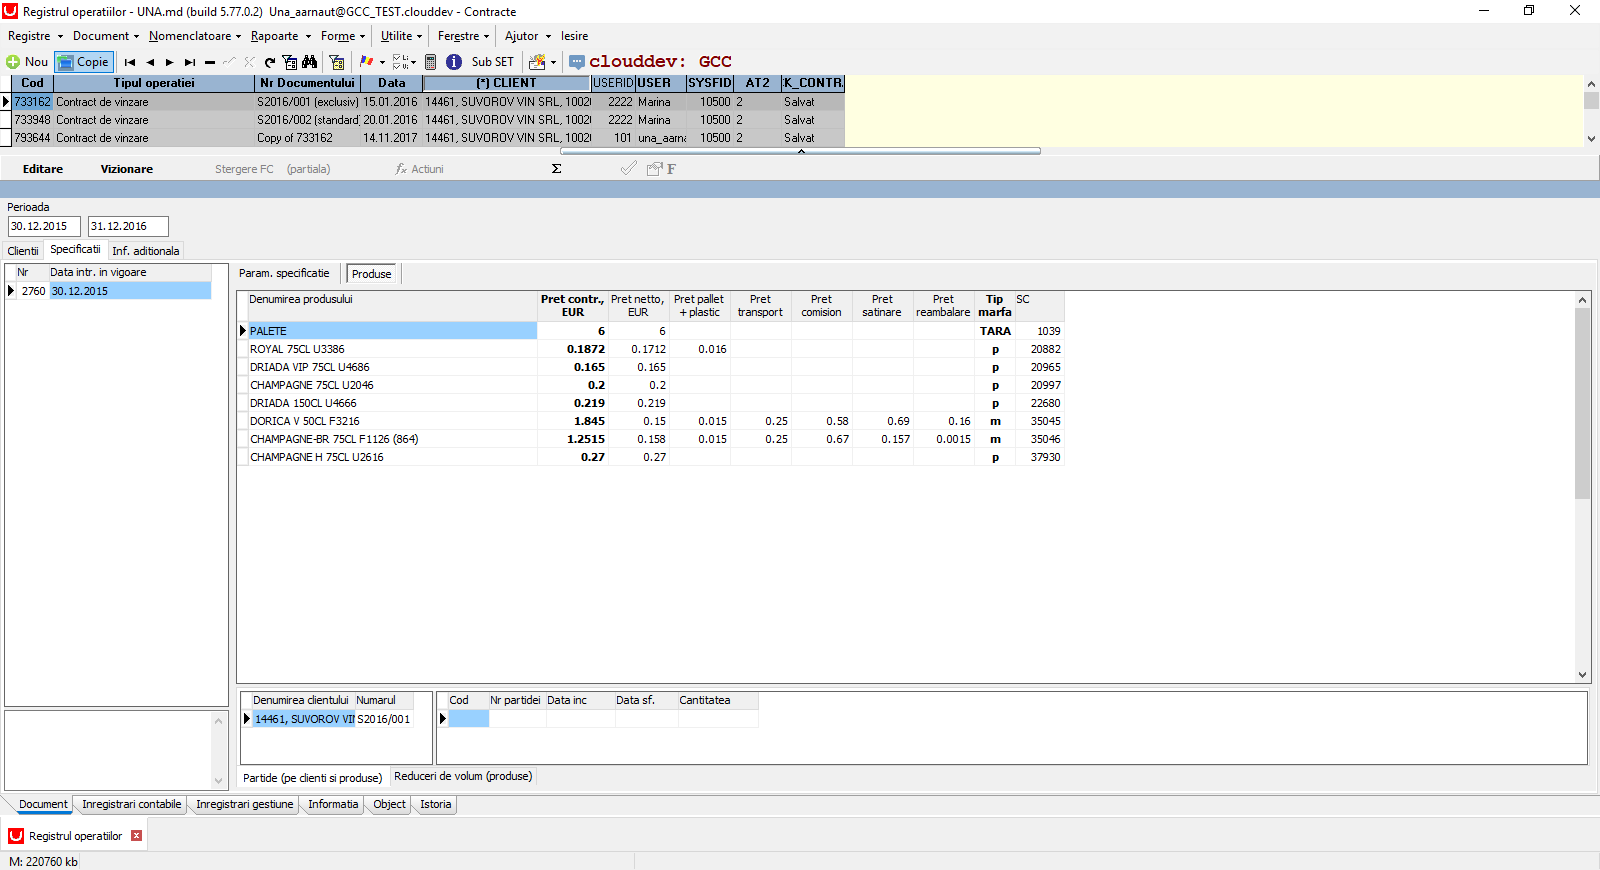Click the period end date field 31.12.2016
The height and width of the screenshot is (870, 1600).
pyautogui.click(x=128, y=227)
